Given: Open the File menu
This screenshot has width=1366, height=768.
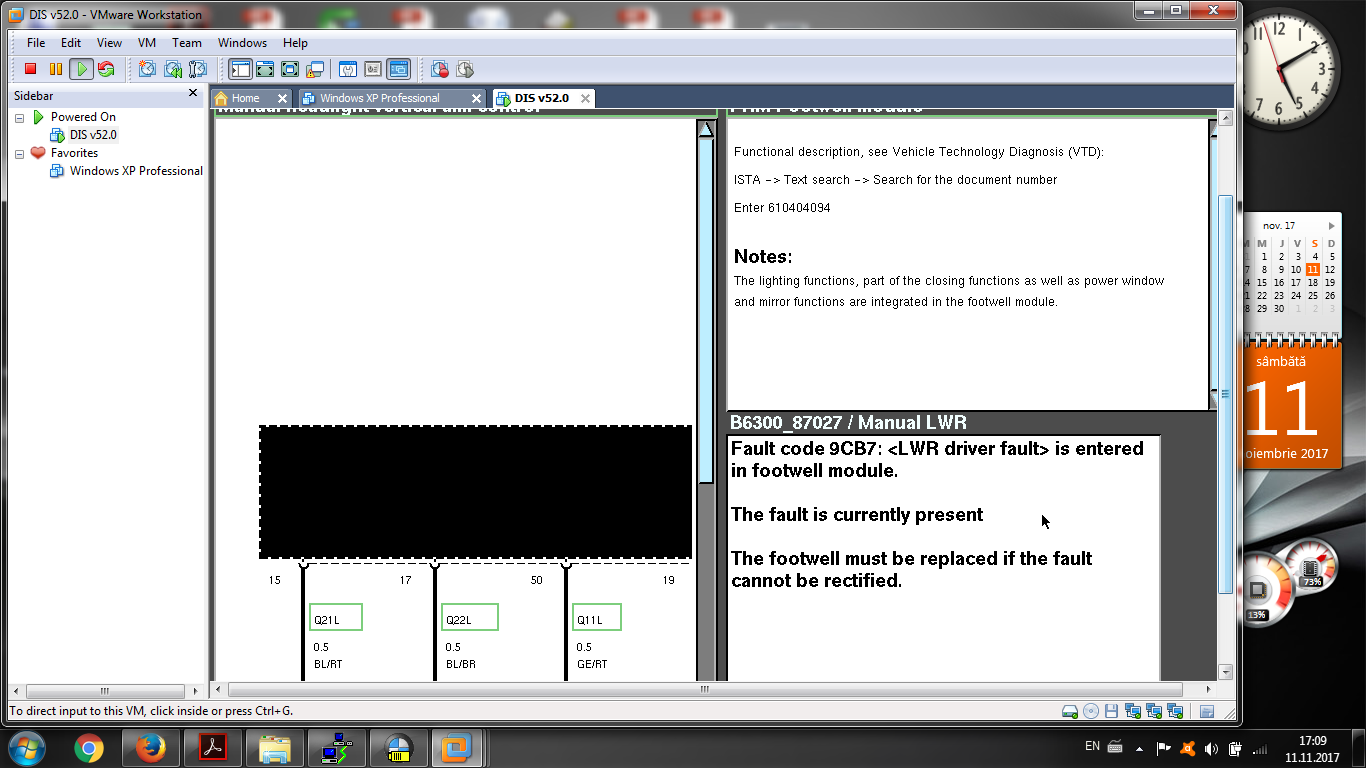Looking at the screenshot, I should point(36,43).
